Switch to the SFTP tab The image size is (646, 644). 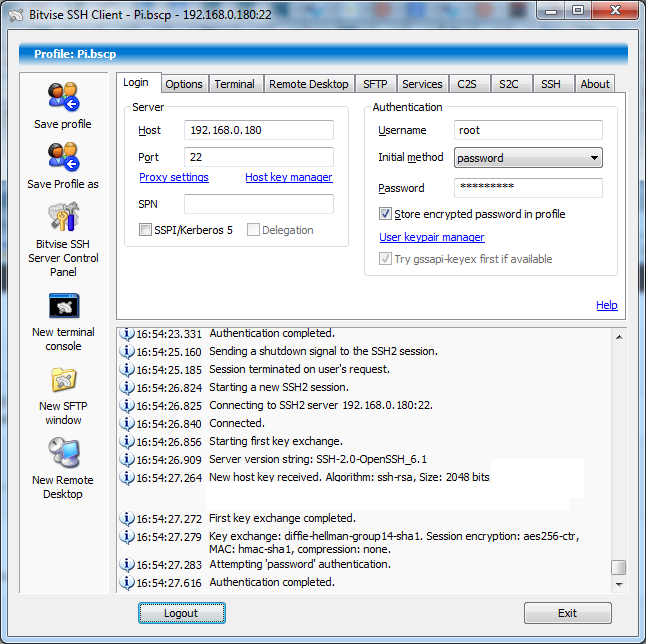click(375, 84)
